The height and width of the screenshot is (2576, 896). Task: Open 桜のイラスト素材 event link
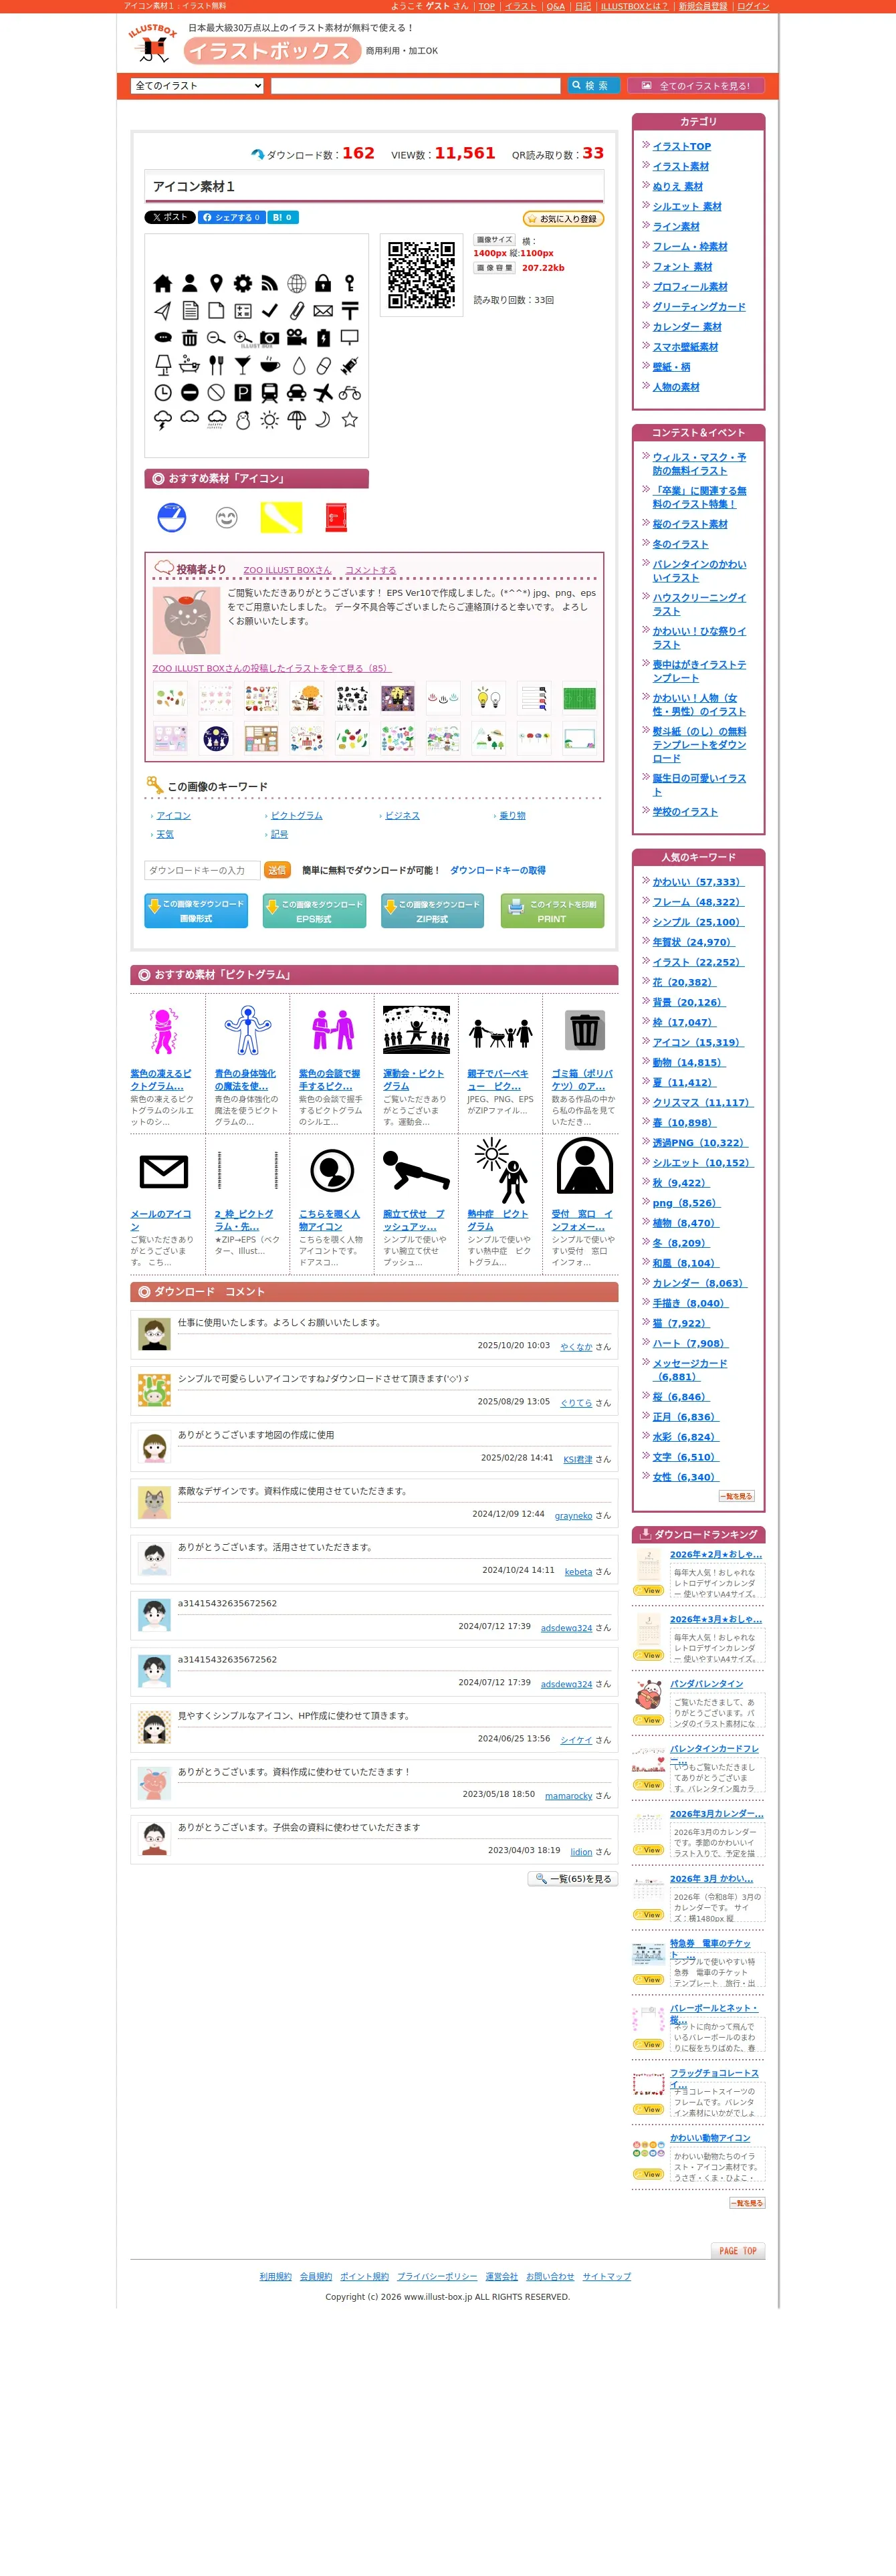[690, 524]
